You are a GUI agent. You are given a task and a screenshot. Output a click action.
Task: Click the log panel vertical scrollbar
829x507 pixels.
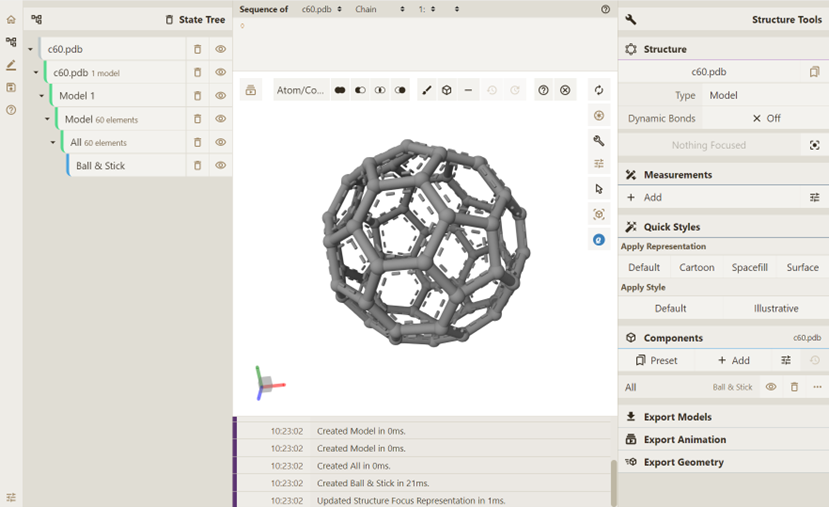(613, 482)
